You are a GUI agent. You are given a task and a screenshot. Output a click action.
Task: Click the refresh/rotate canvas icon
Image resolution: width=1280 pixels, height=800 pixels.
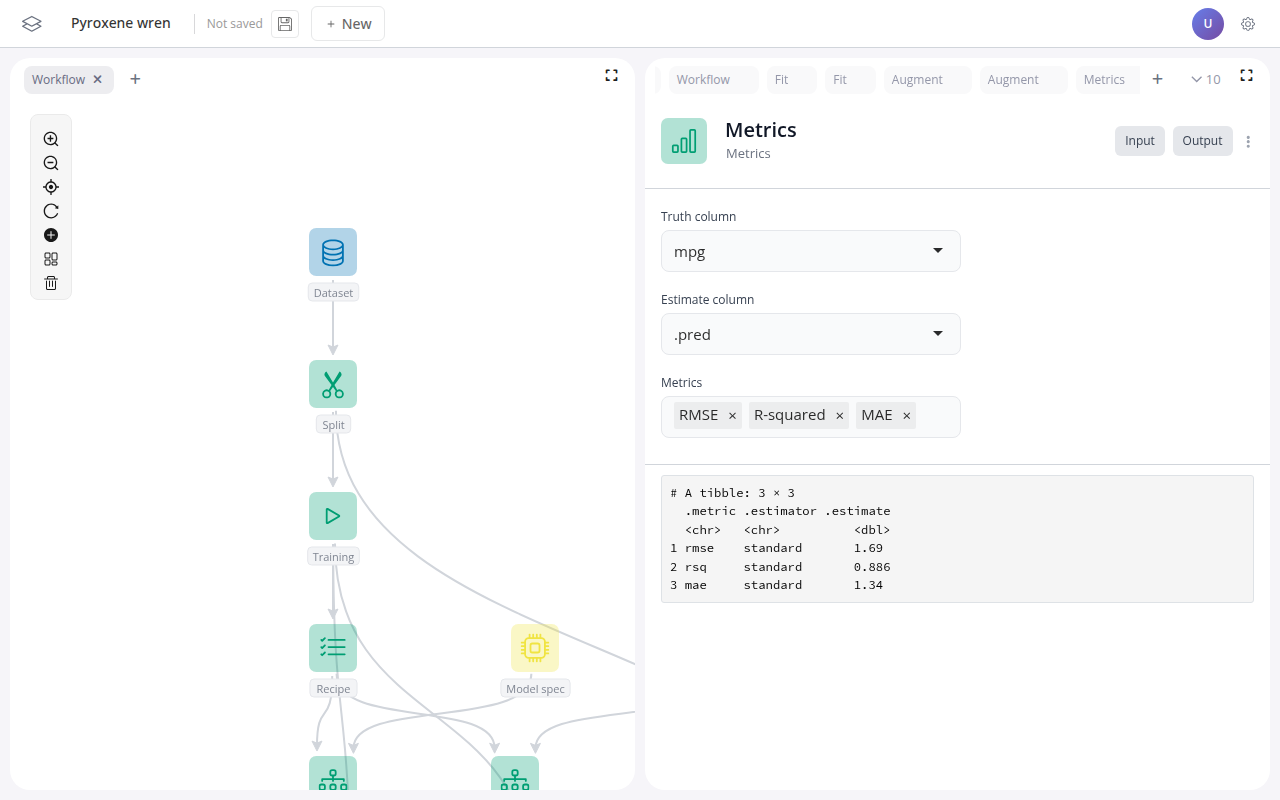tap(51, 211)
